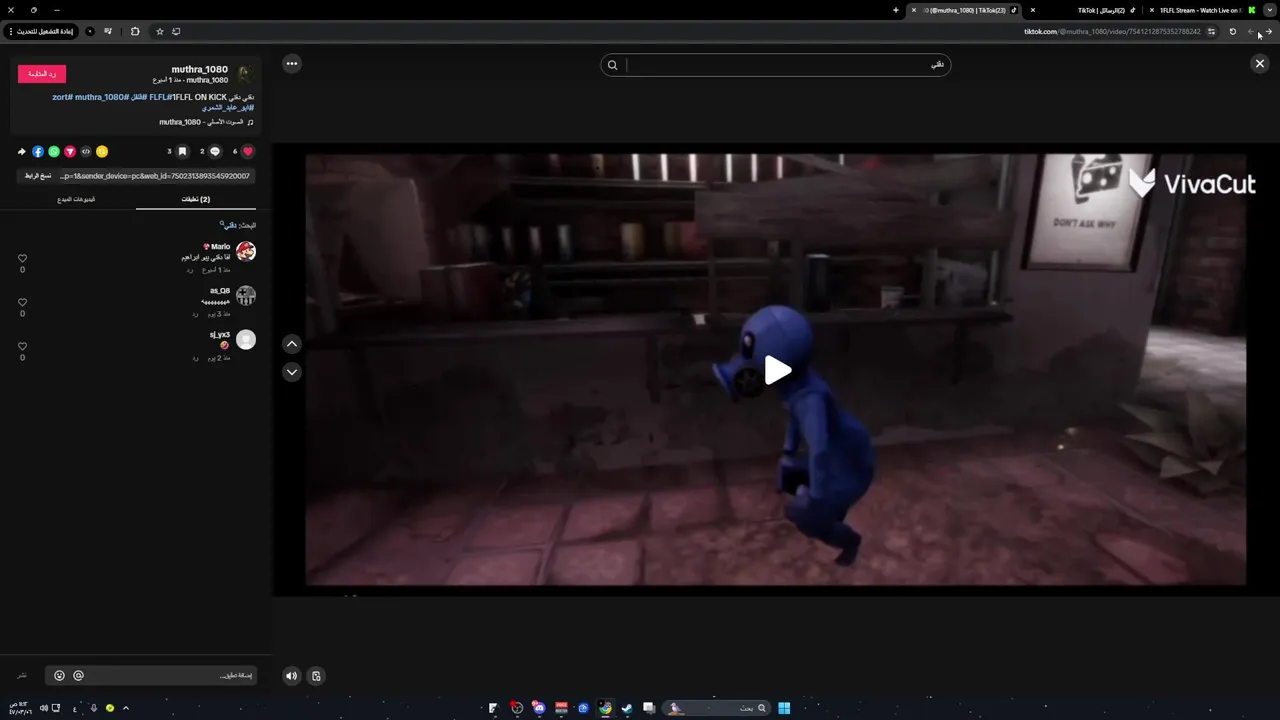Open the embed code icon
1280x720 pixels.
pos(86,152)
